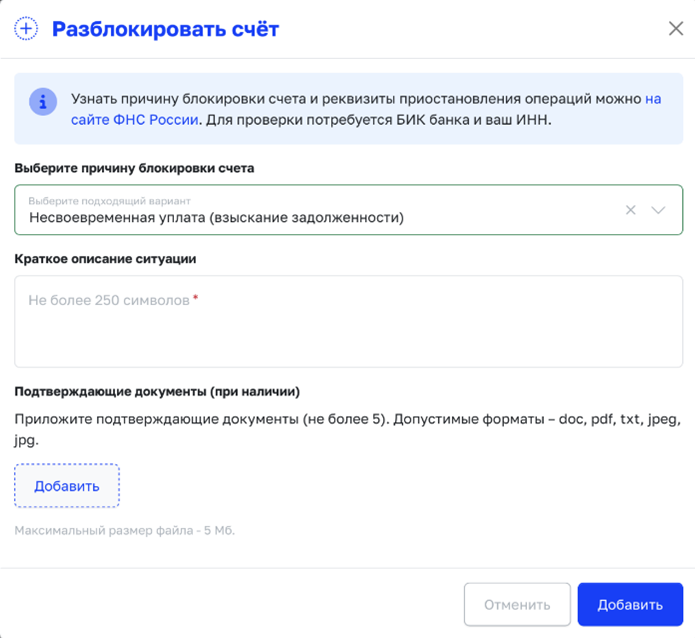Close the Разблокировать счёт dialog
695x638 pixels.
click(x=675, y=28)
